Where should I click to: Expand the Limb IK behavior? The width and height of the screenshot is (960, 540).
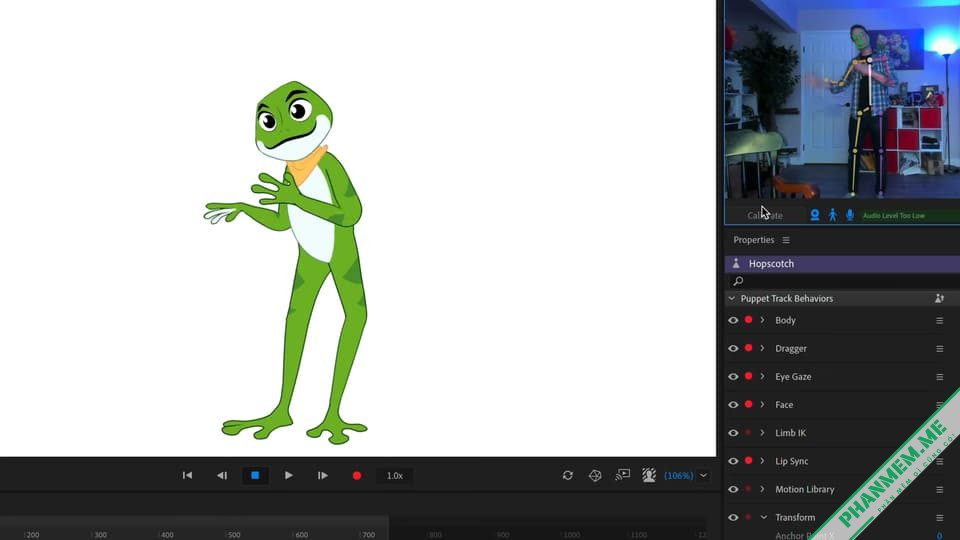[762, 433]
